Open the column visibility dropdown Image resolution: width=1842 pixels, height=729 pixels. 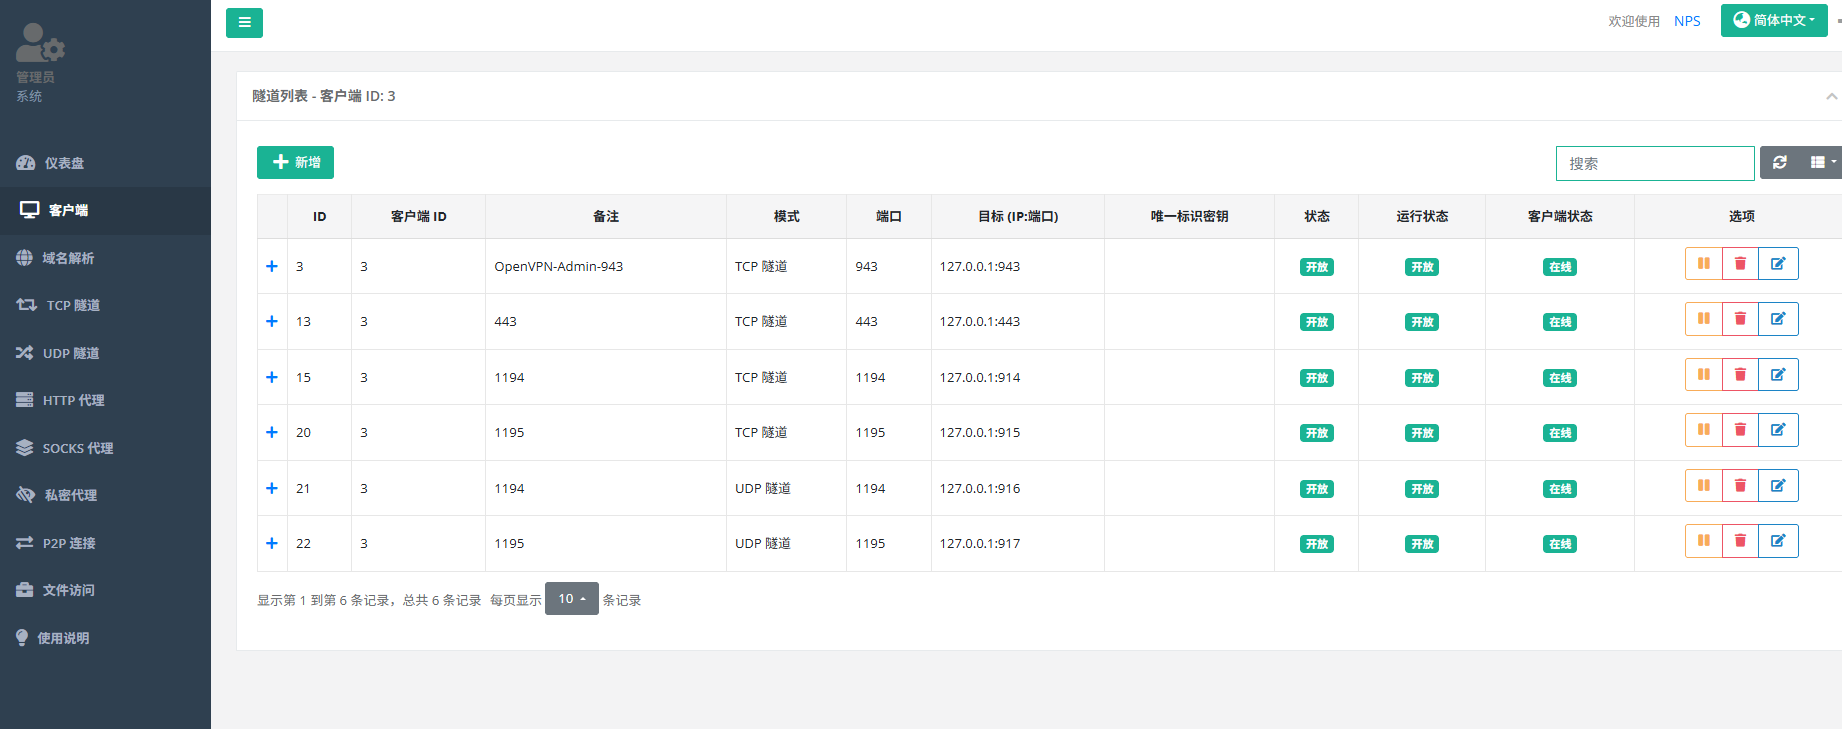pos(1822,162)
